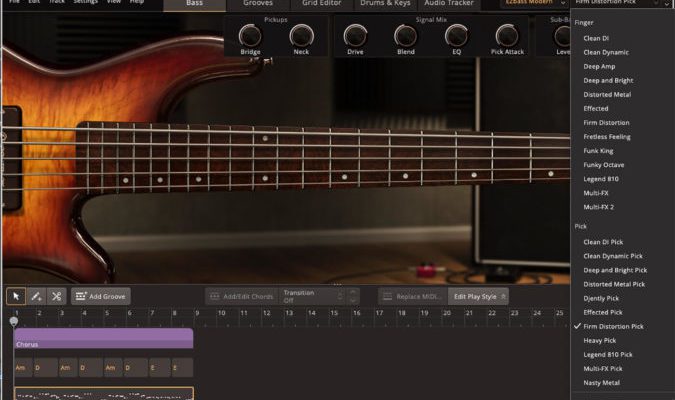The height and width of the screenshot is (400, 675).
Task: Select the scissors split tool
Action: (x=56, y=296)
